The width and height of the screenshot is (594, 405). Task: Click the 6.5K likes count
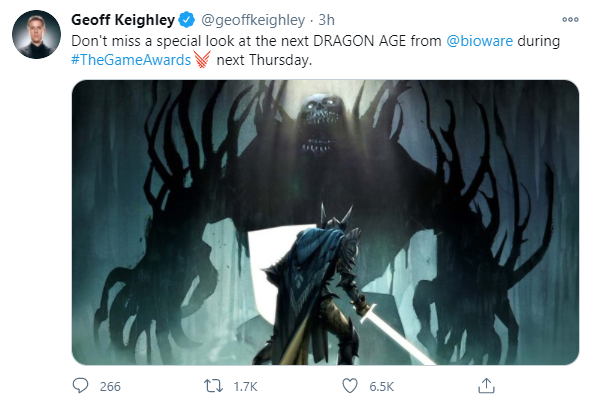pos(381,386)
